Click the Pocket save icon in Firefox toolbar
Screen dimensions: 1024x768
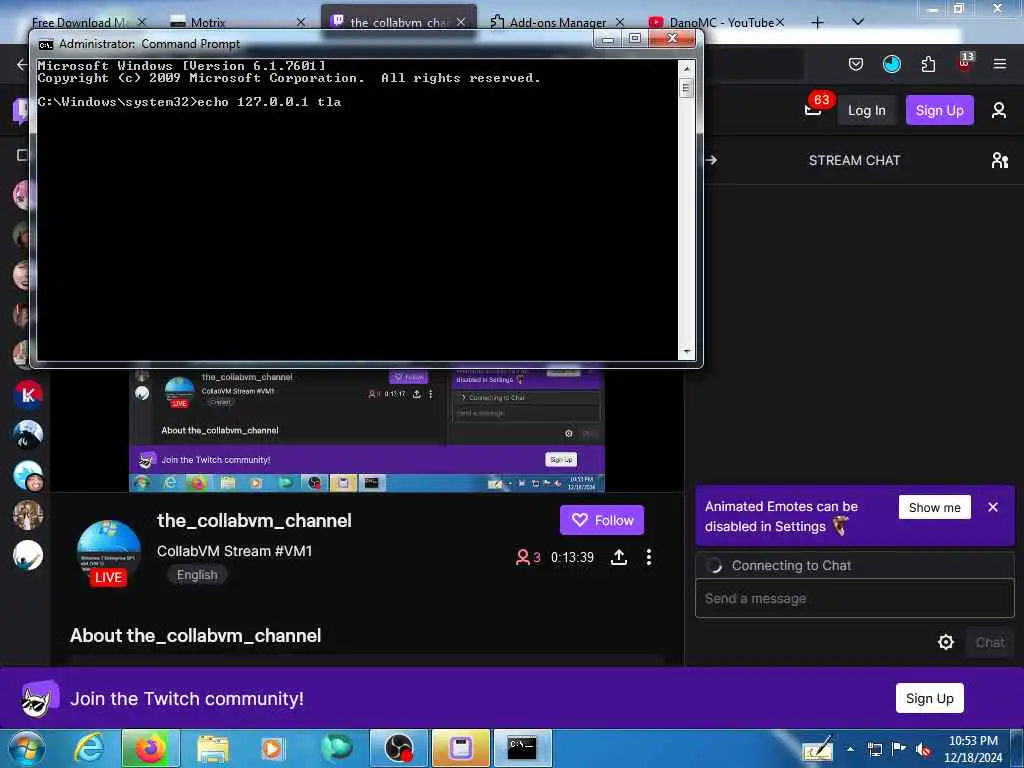[856, 64]
